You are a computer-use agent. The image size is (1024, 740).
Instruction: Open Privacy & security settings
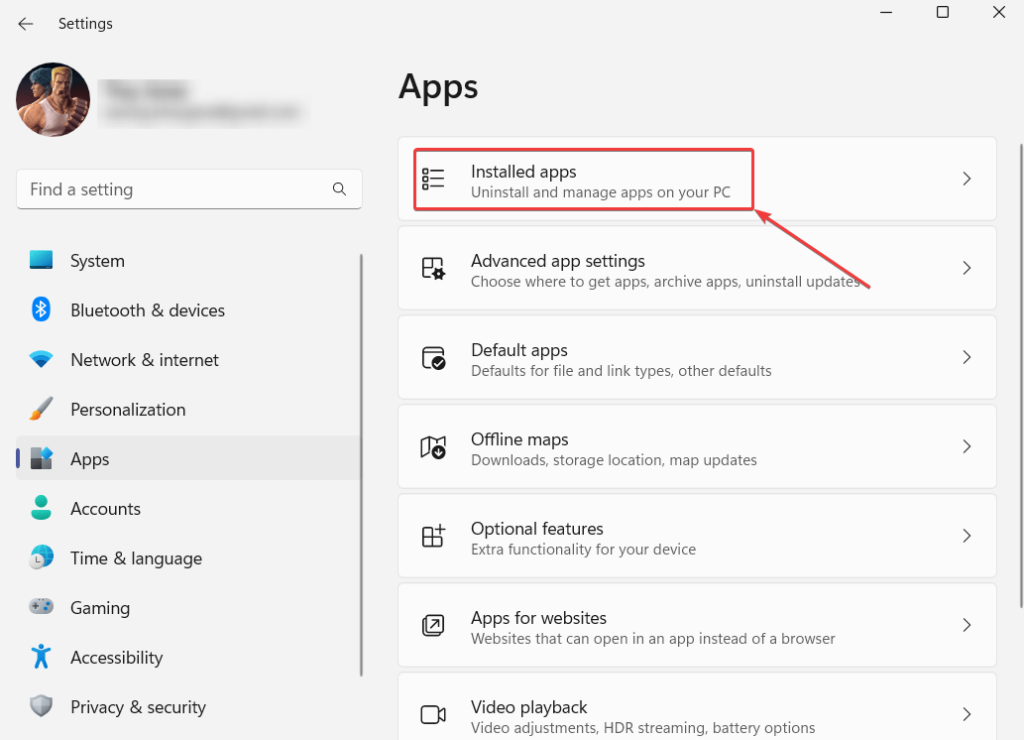click(188, 707)
